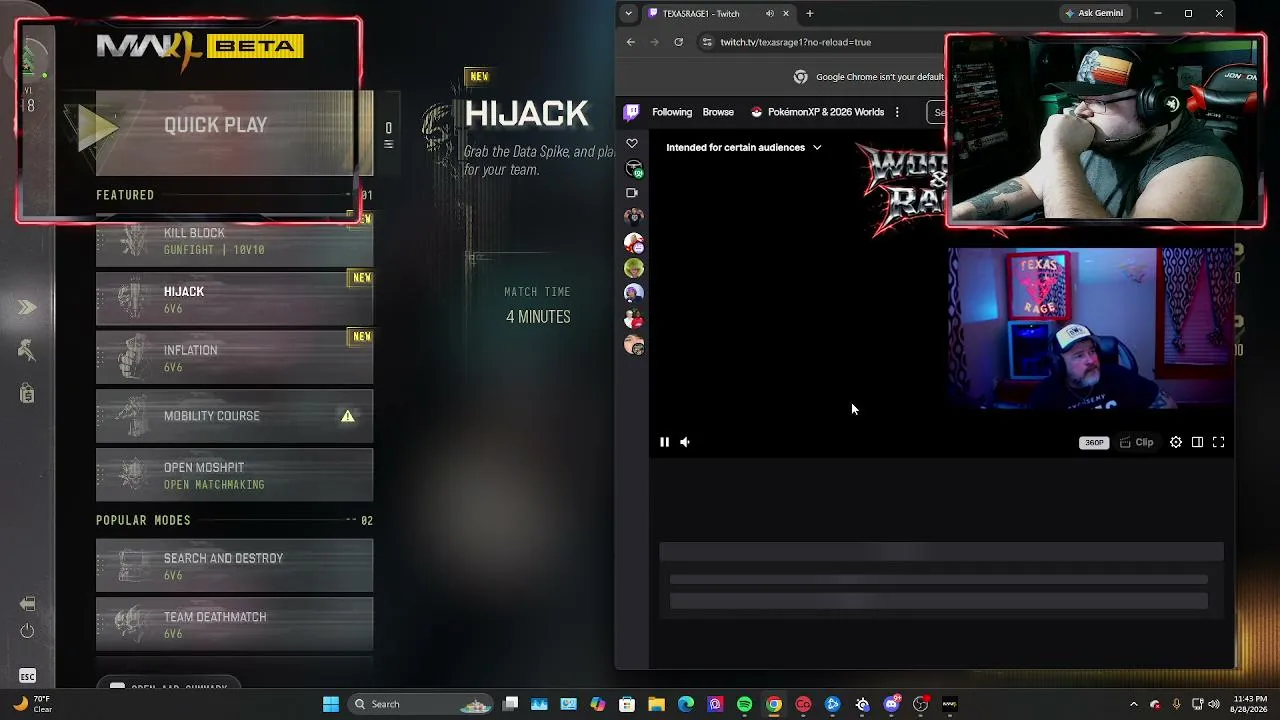Reload the Twitch page
This screenshot has width=1280, height=720.
[678, 42]
